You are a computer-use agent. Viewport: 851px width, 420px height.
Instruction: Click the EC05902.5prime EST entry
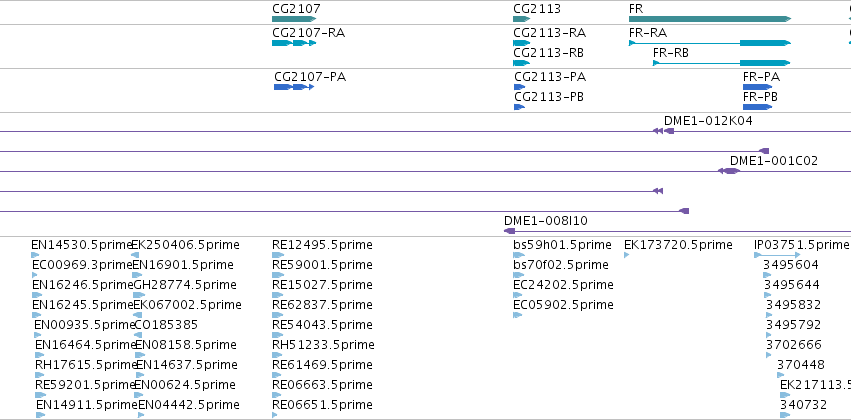pos(563,304)
